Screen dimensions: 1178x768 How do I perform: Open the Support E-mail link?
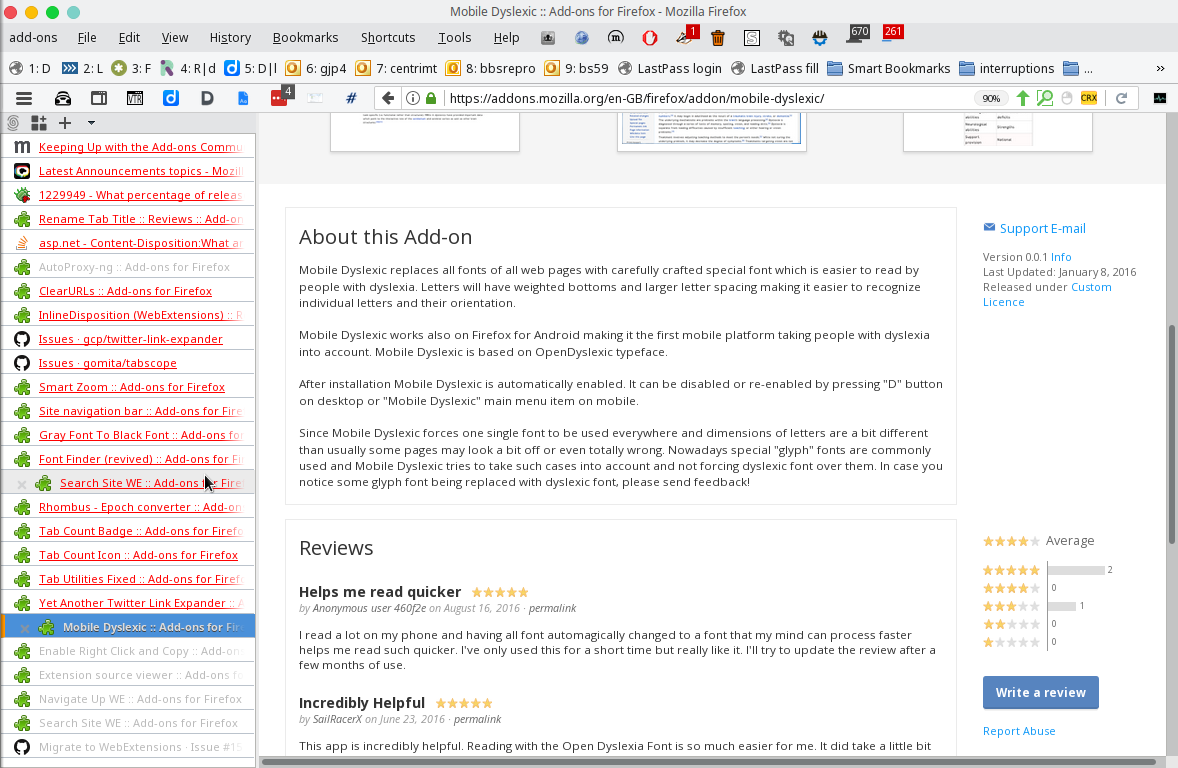(1042, 228)
